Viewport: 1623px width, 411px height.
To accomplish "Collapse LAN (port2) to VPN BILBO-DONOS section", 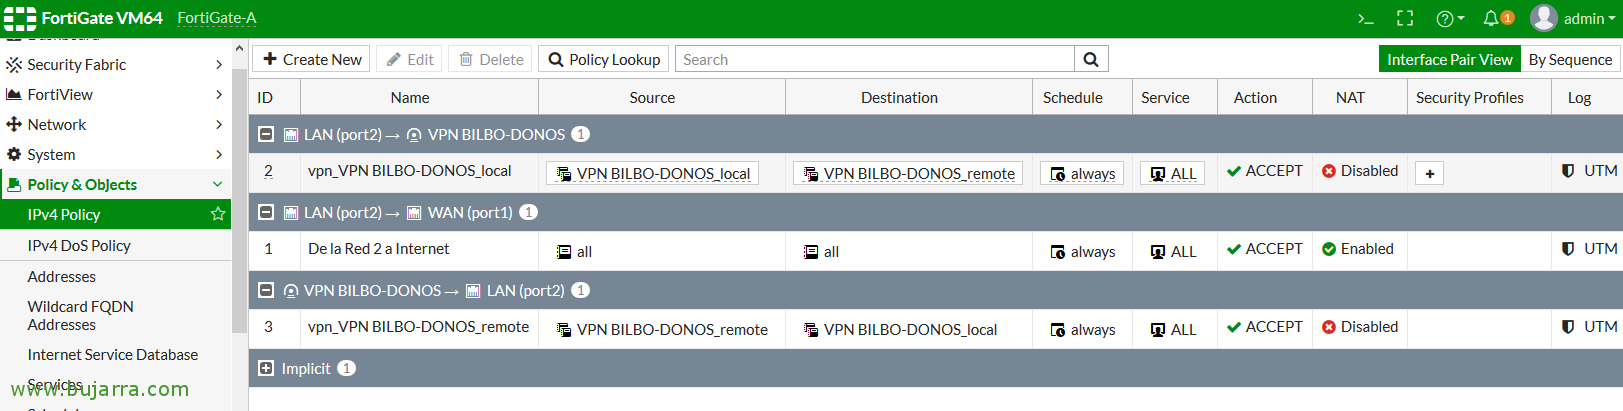I will click(x=266, y=134).
